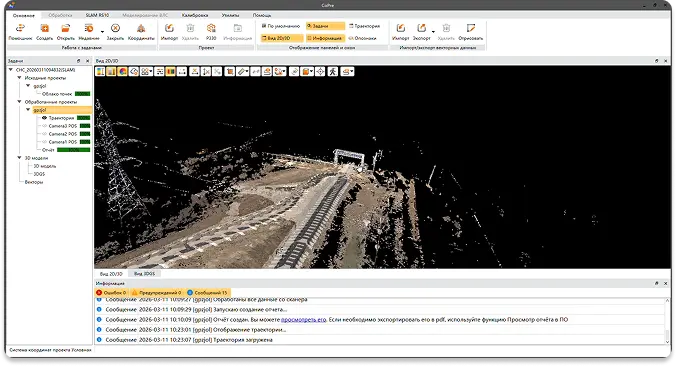Screen dimensions: 676x366
Task: Hide the Траектория layer with its eye icon
Action: (x=44, y=118)
